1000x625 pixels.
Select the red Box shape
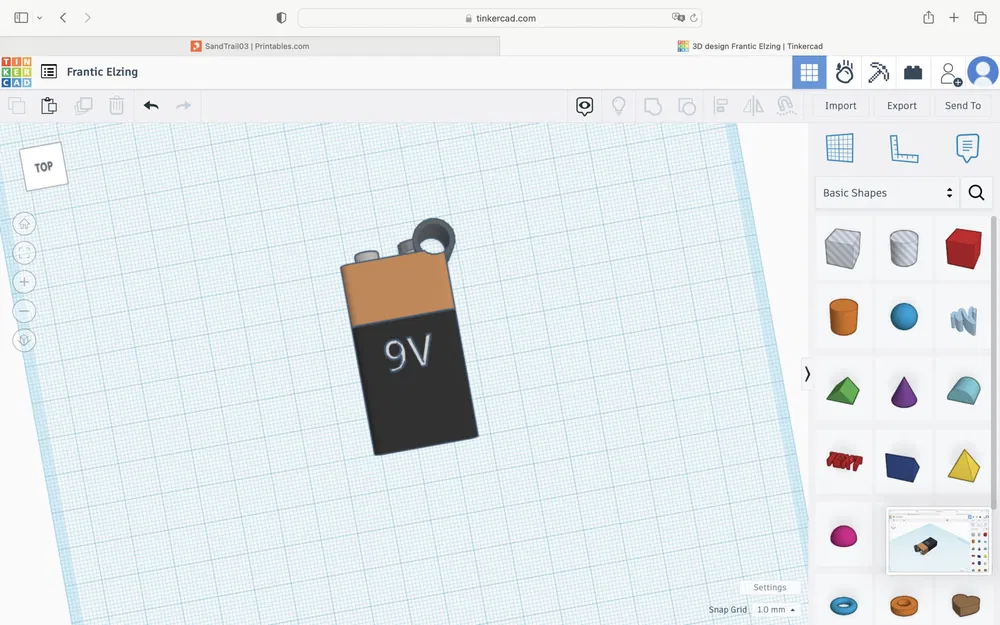coord(963,248)
